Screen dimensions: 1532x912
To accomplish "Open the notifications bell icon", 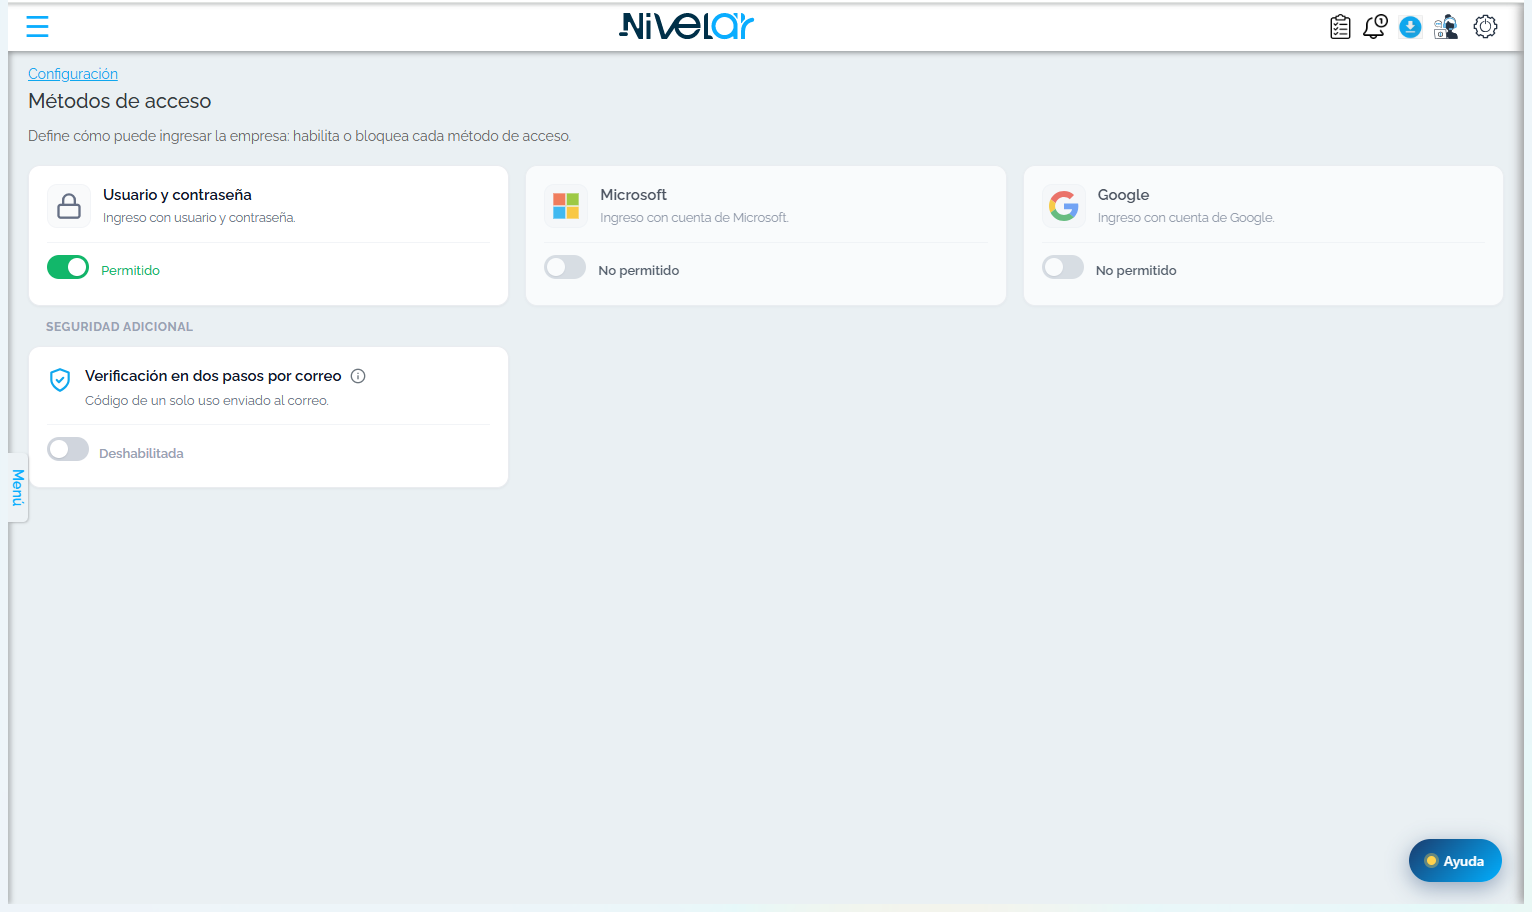I will point(1375,27).
